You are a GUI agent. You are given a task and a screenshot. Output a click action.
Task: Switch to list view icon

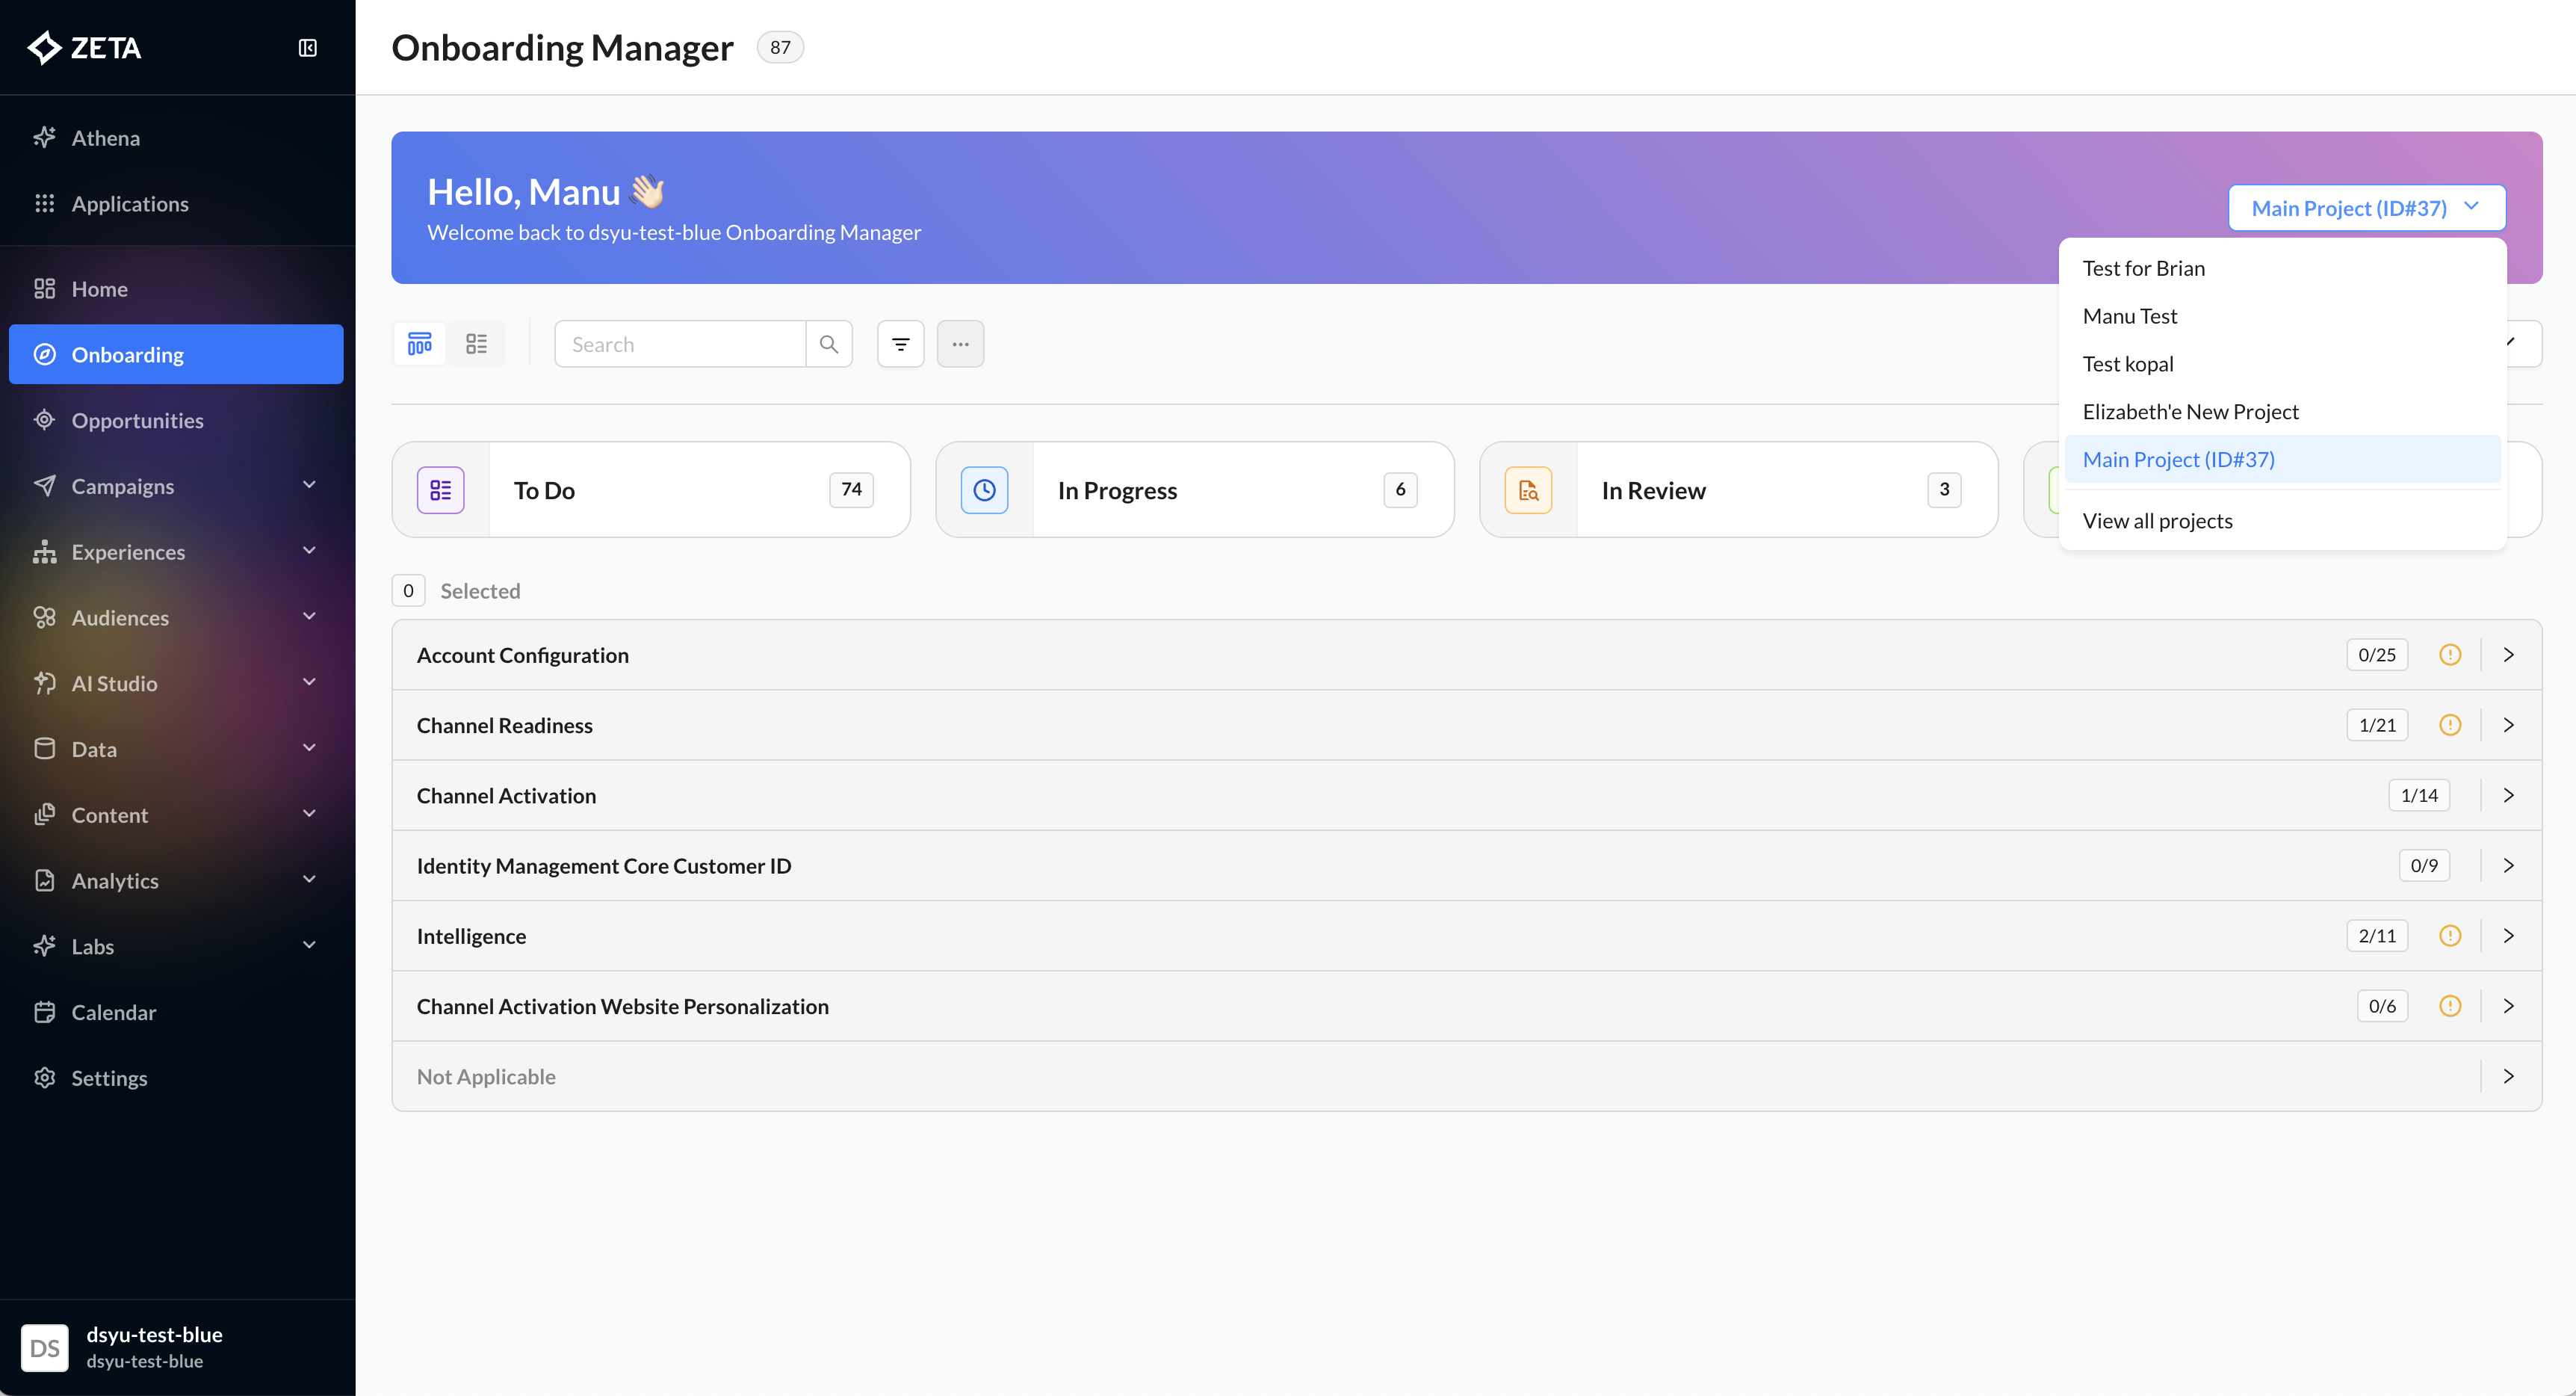pyautogui.click(x=477, y=344)
